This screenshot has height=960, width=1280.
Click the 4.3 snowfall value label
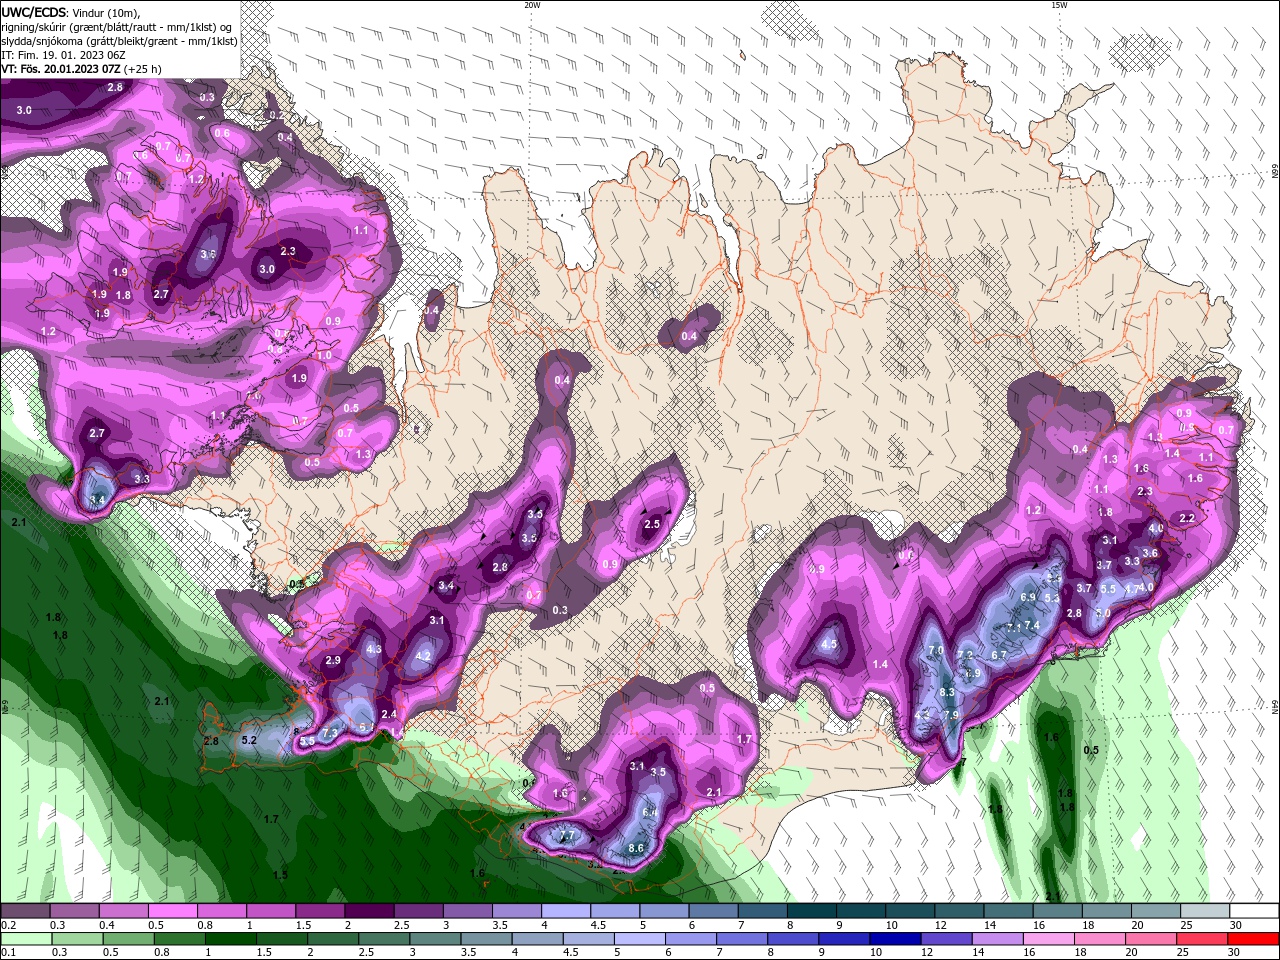pyautogui.click(x=375, y=649)
